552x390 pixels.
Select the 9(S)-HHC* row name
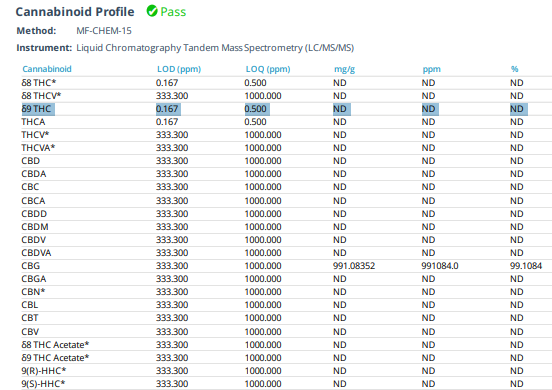pyautogui.click(x=43, y=384)
